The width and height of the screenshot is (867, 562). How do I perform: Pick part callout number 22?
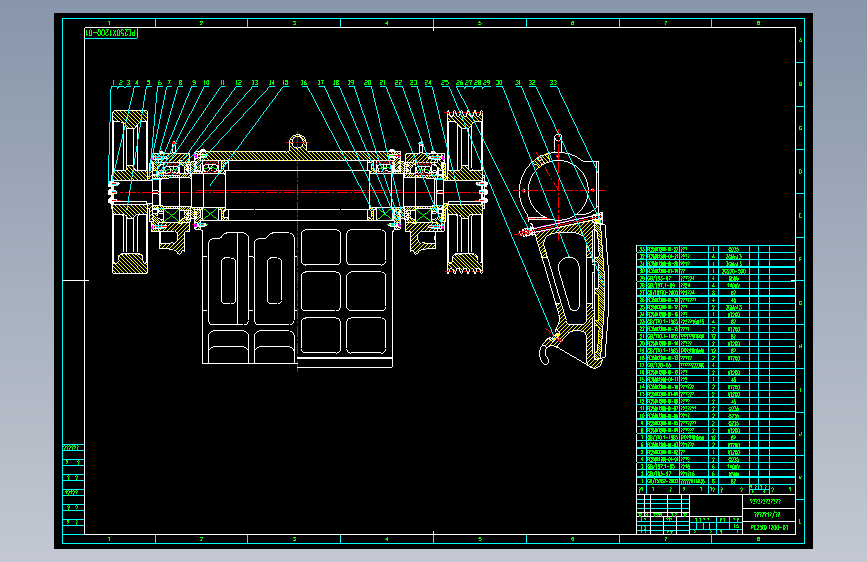coord(398,83)
